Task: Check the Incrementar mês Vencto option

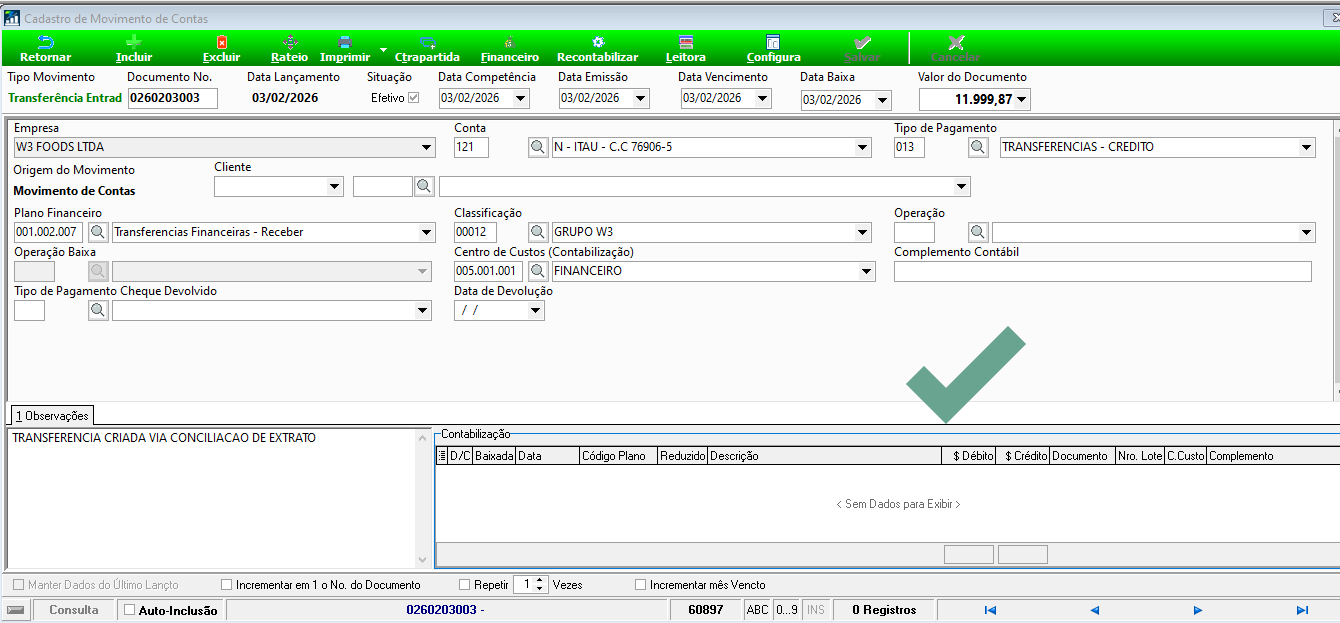Action: point(641,585)
